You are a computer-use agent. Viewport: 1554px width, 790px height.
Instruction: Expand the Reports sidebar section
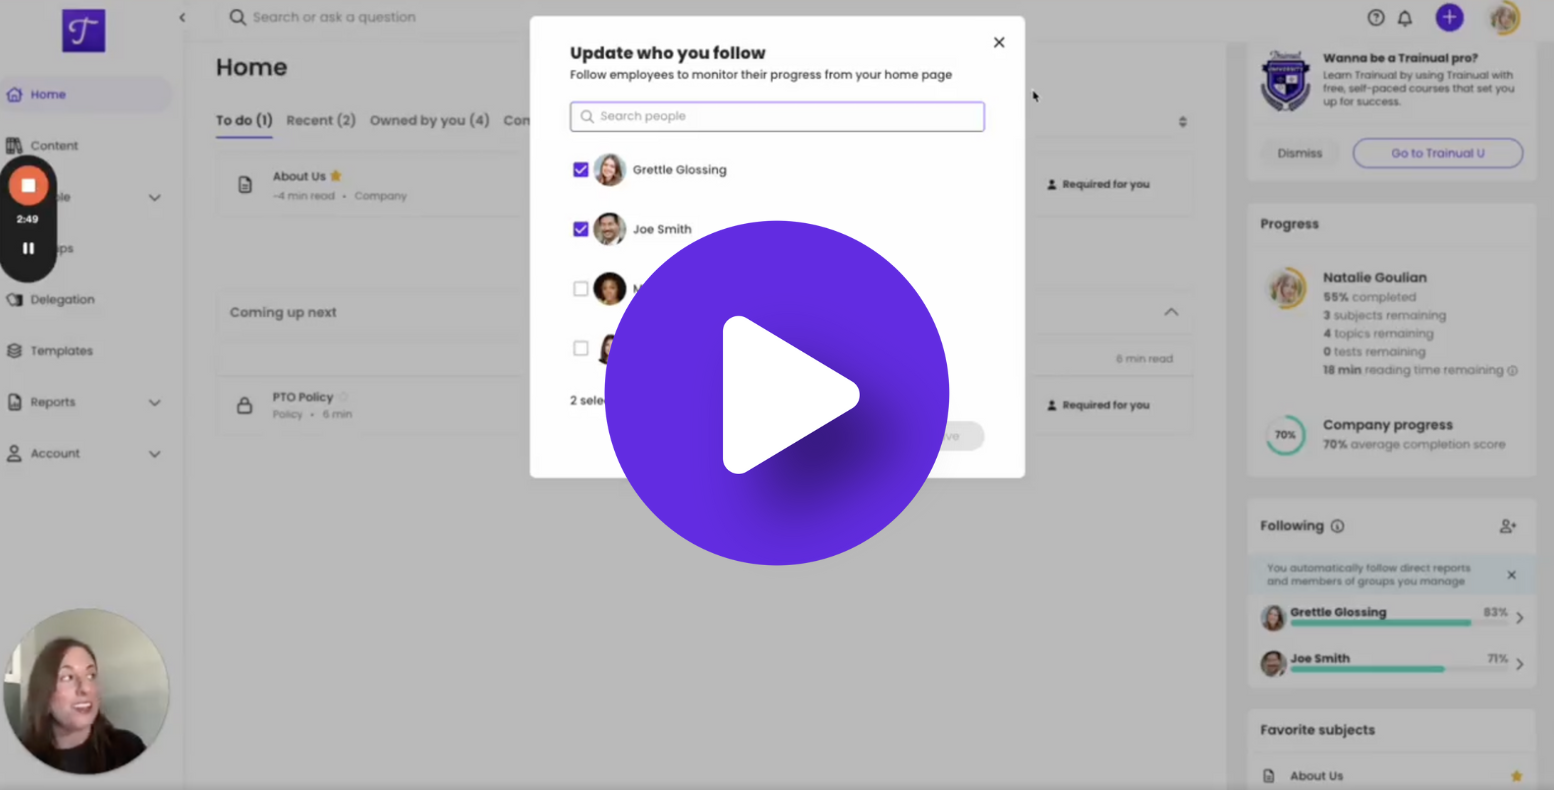click(155, 402)
